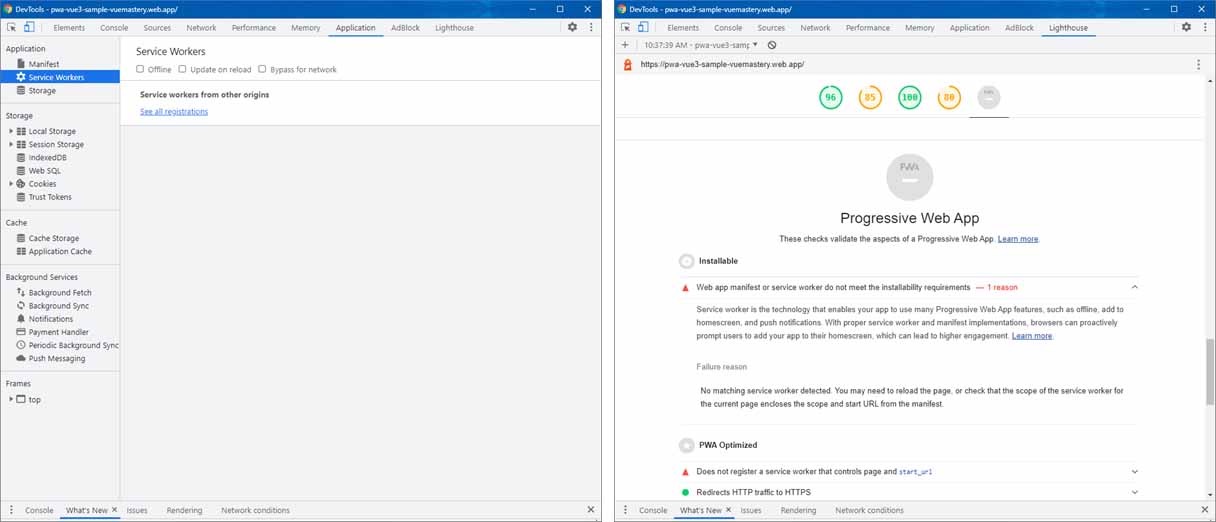Toggle device toolbar icon in right DevTools window
Screen dimensions: 1216x522
point(642,27)
